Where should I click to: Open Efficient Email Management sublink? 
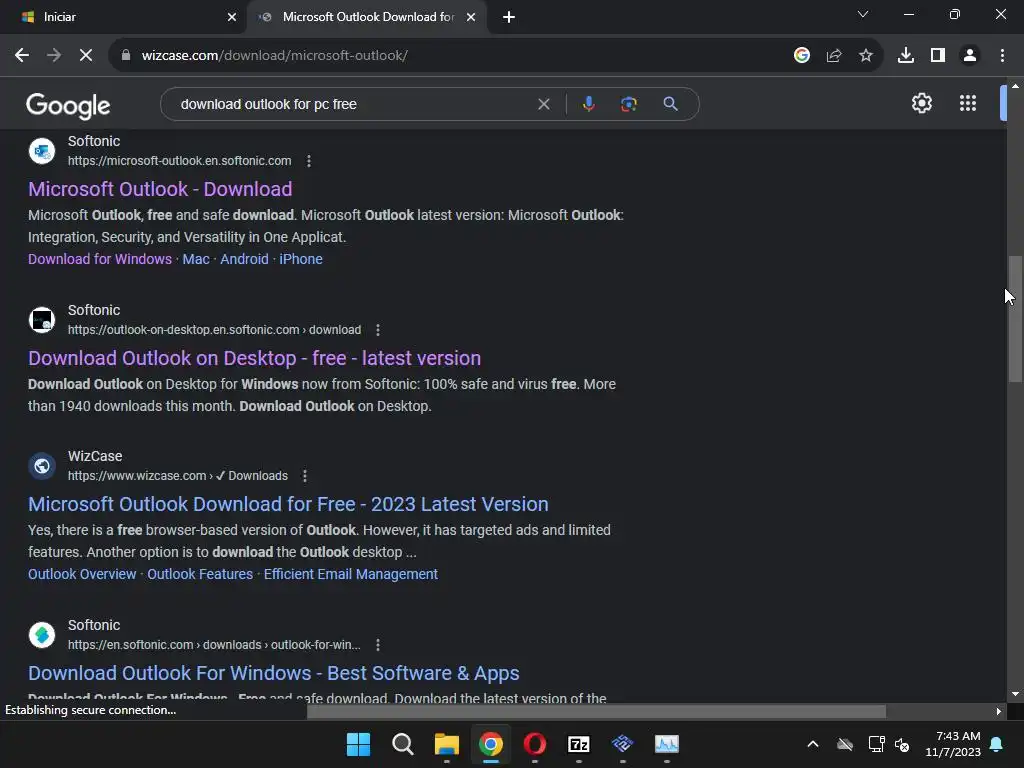351,574
